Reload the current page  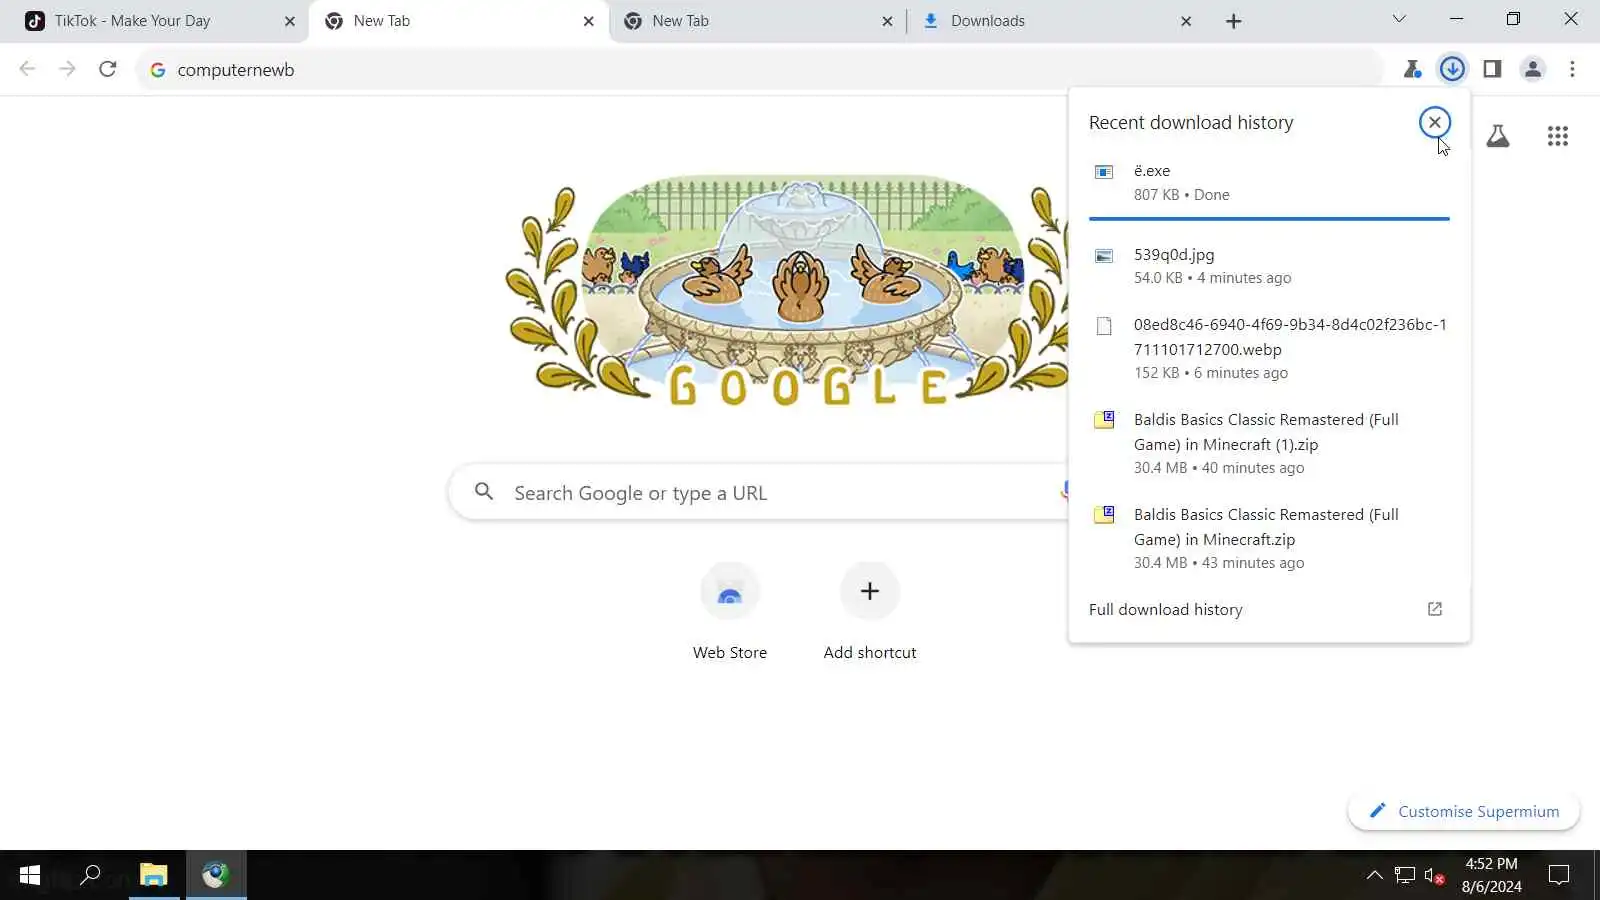(x=107, y=69)
